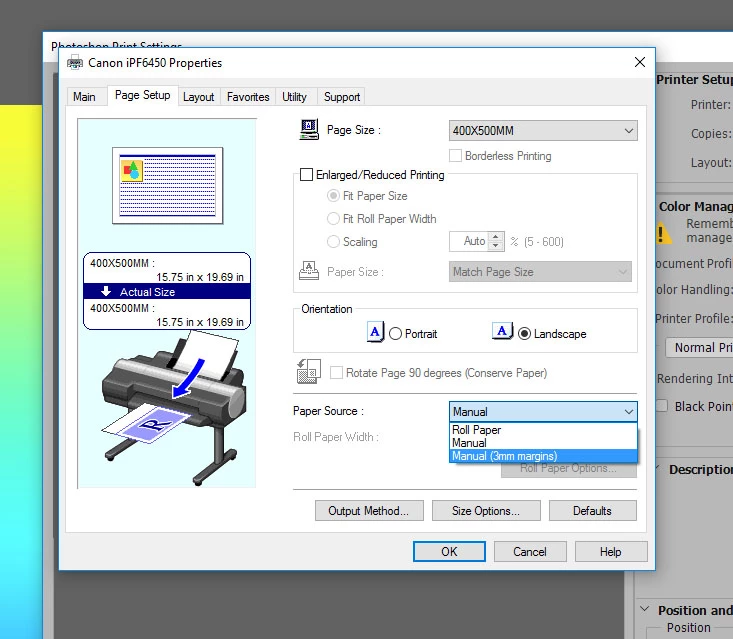
Task: Check Rotate Page 90 degrees option
Action: [x=336, y=373]
